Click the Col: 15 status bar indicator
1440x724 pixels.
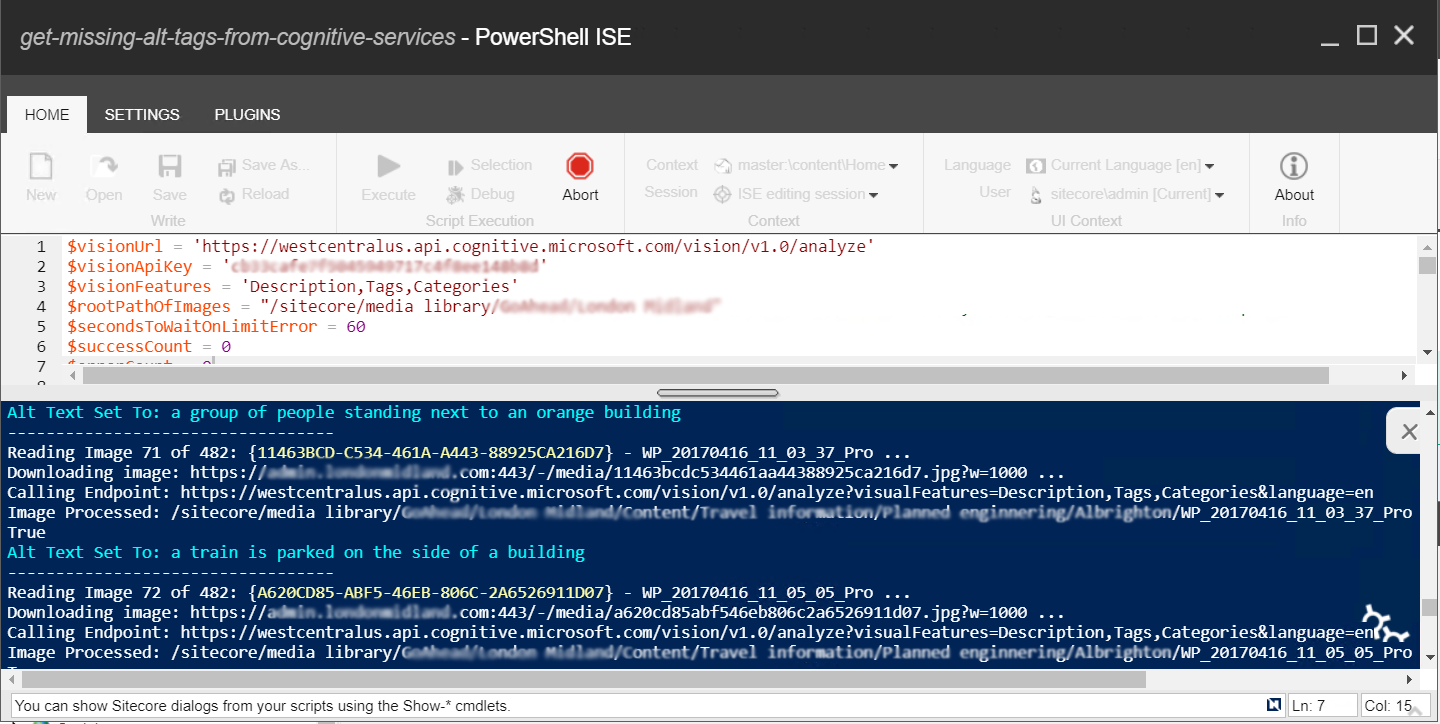(x=1394, y=705)
